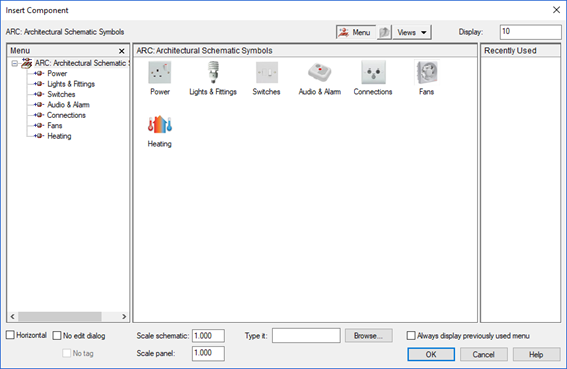Open the Views dropdown
The height and width of the screenshot is (369, 567).
tap(412, 32)
